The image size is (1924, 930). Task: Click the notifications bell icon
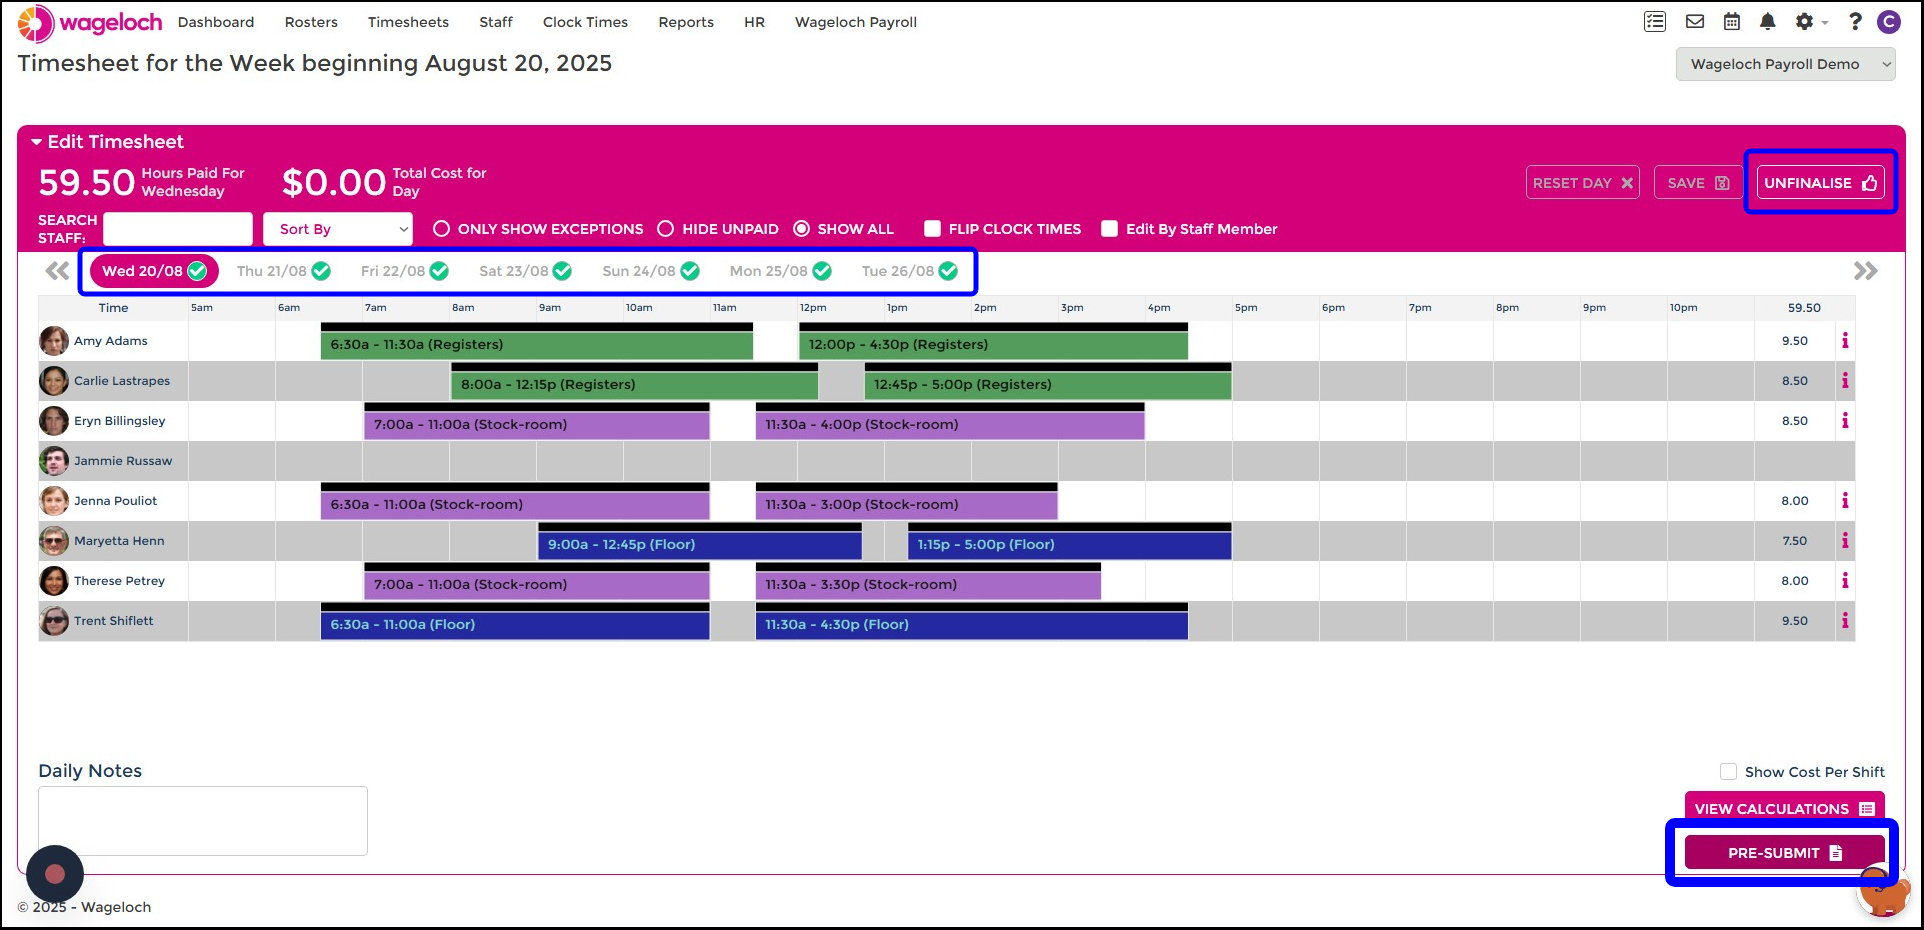click(1768, 22)
